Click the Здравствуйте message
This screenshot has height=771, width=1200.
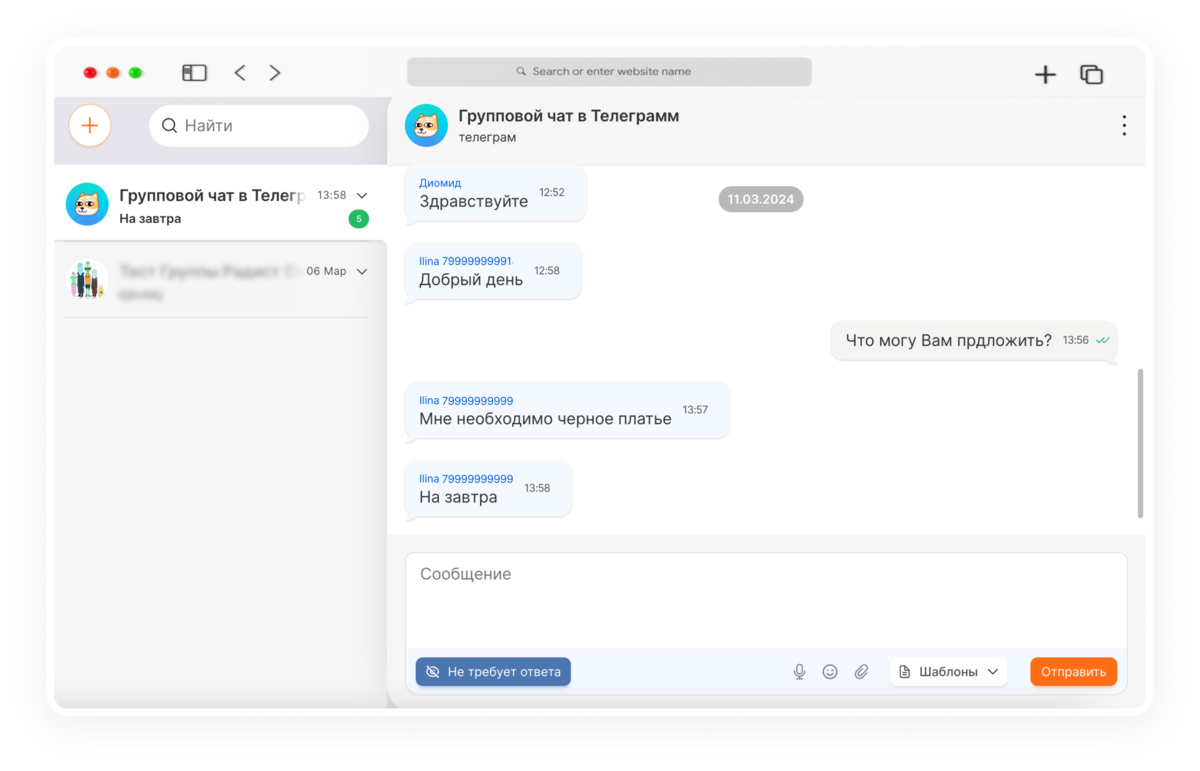coord(495,193)
